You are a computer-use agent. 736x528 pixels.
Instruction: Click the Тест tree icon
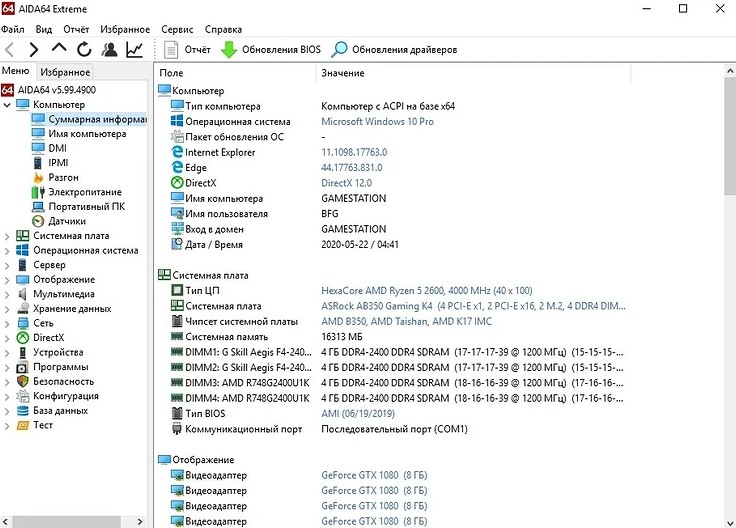(23, 425)
